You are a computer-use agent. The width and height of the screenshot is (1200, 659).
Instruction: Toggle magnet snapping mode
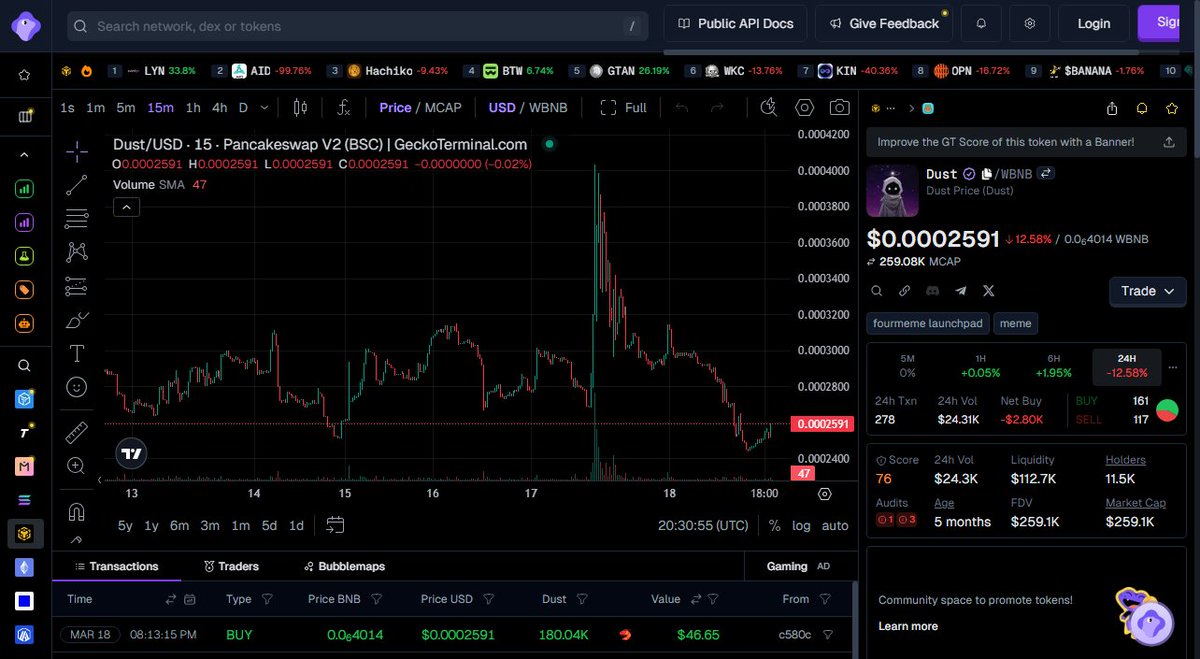click(x=77, y=511)
